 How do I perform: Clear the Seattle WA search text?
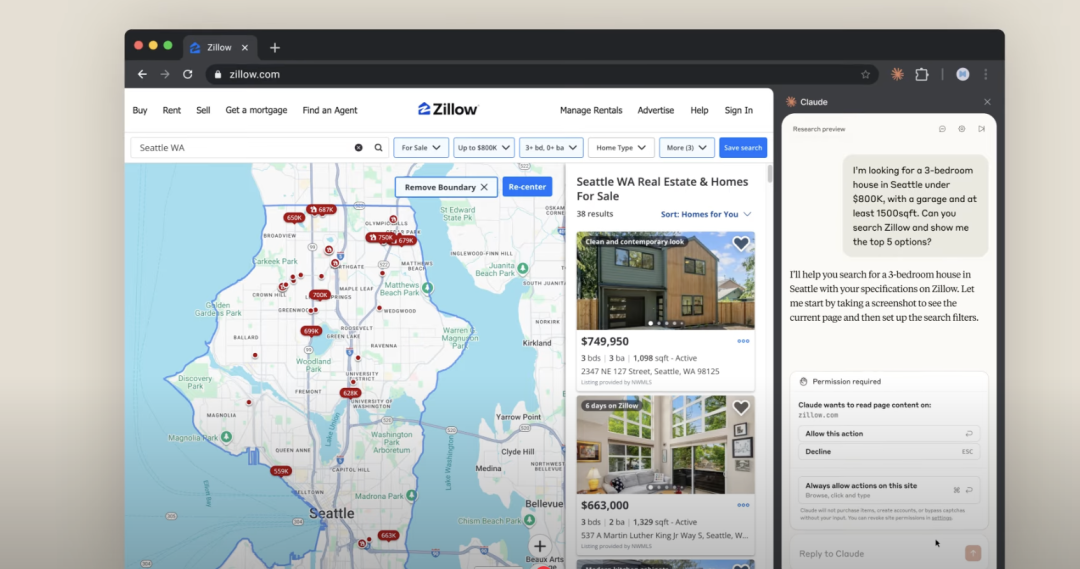[x=358, y=147]
